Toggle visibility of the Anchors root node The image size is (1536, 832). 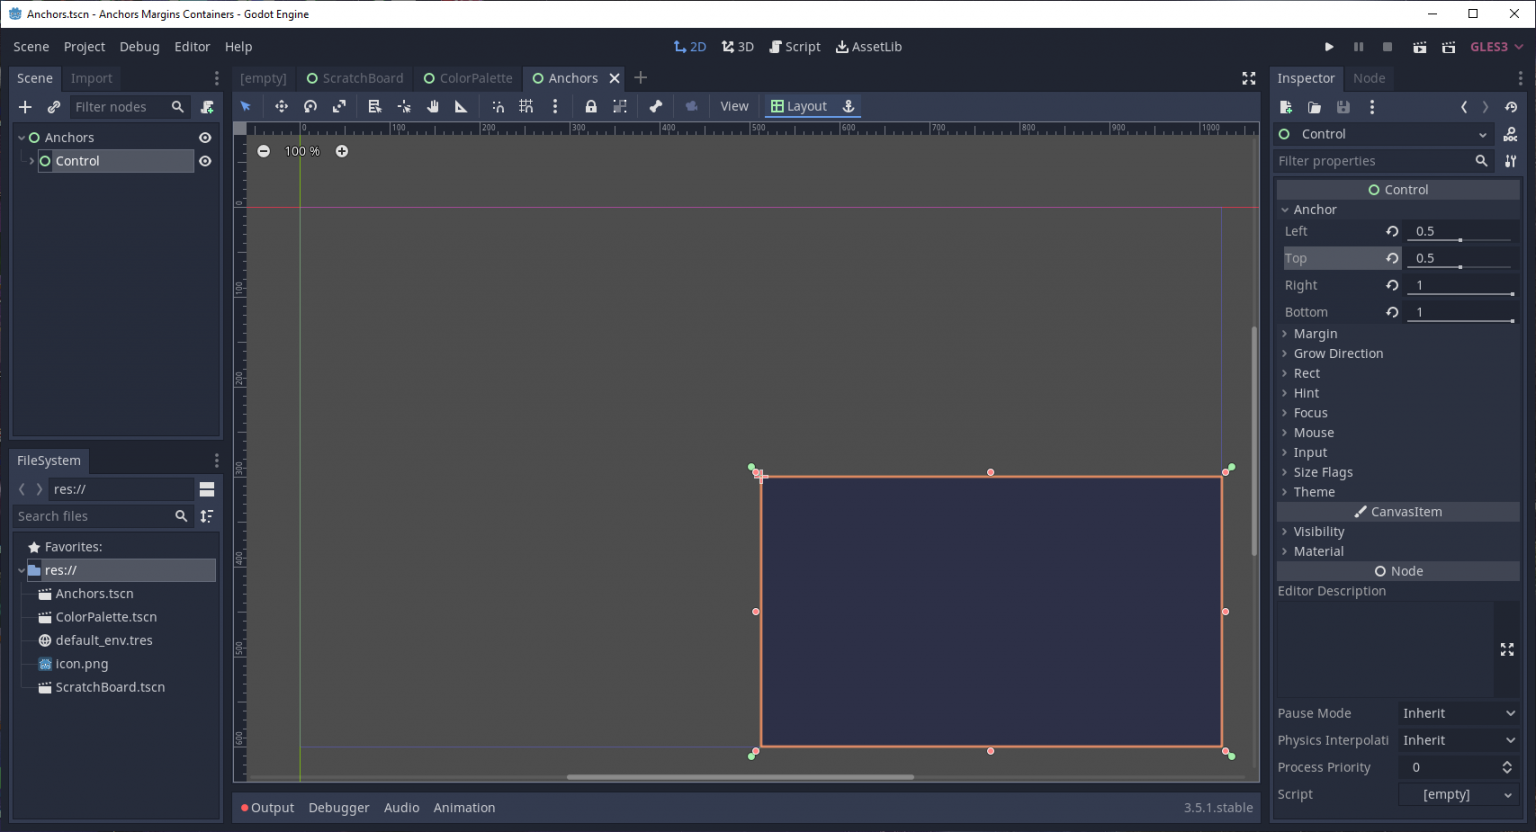[x=205, y=137]
